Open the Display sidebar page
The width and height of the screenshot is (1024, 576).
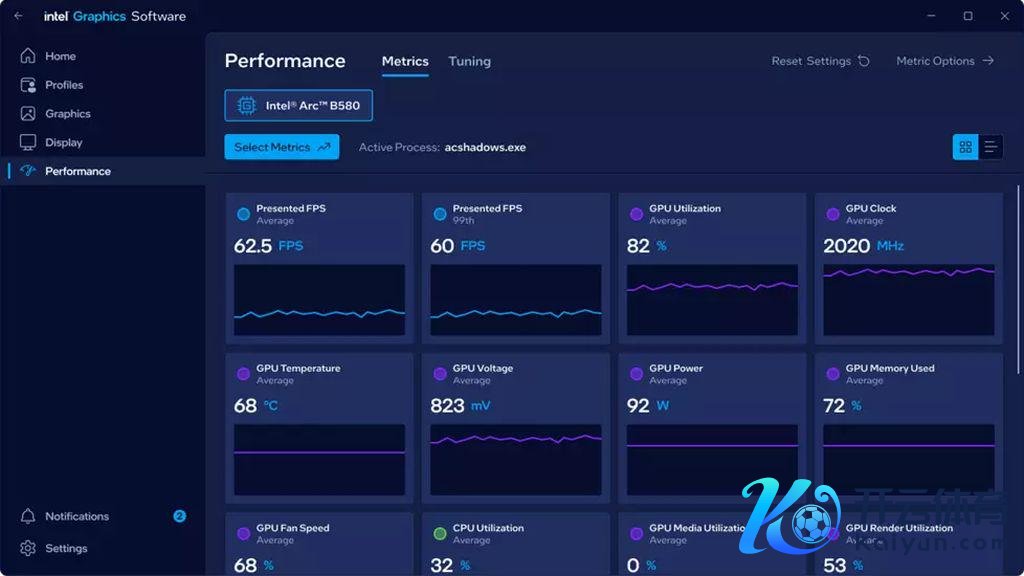pos(63,142)
